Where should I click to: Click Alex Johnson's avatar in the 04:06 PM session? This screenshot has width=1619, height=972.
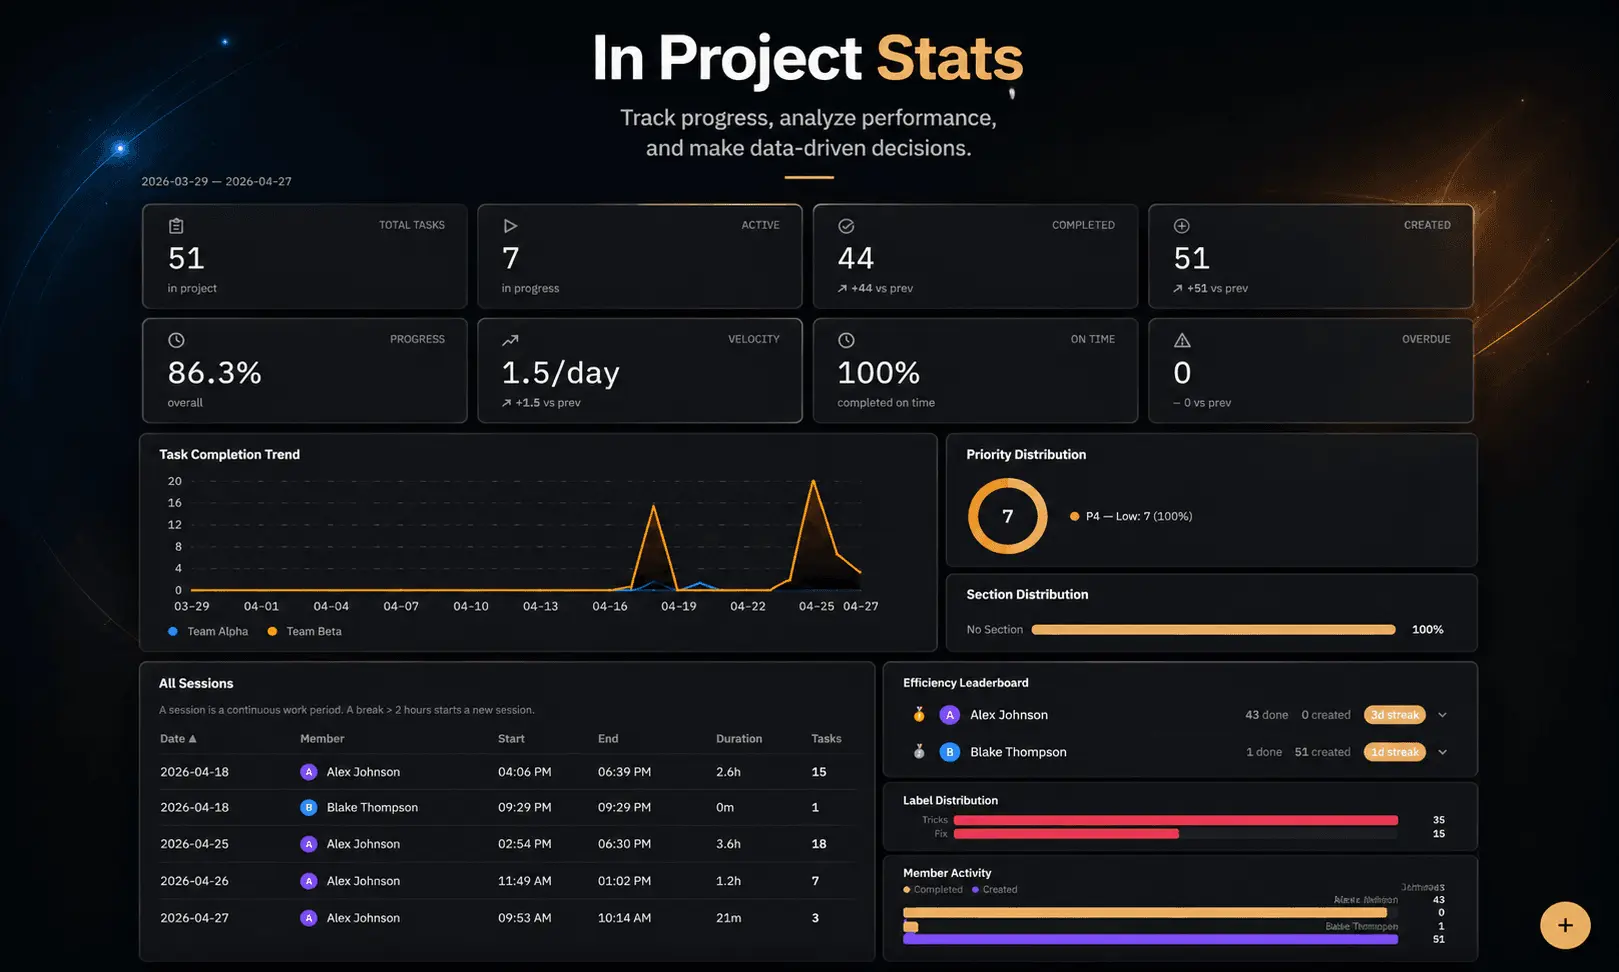point(309,772)
